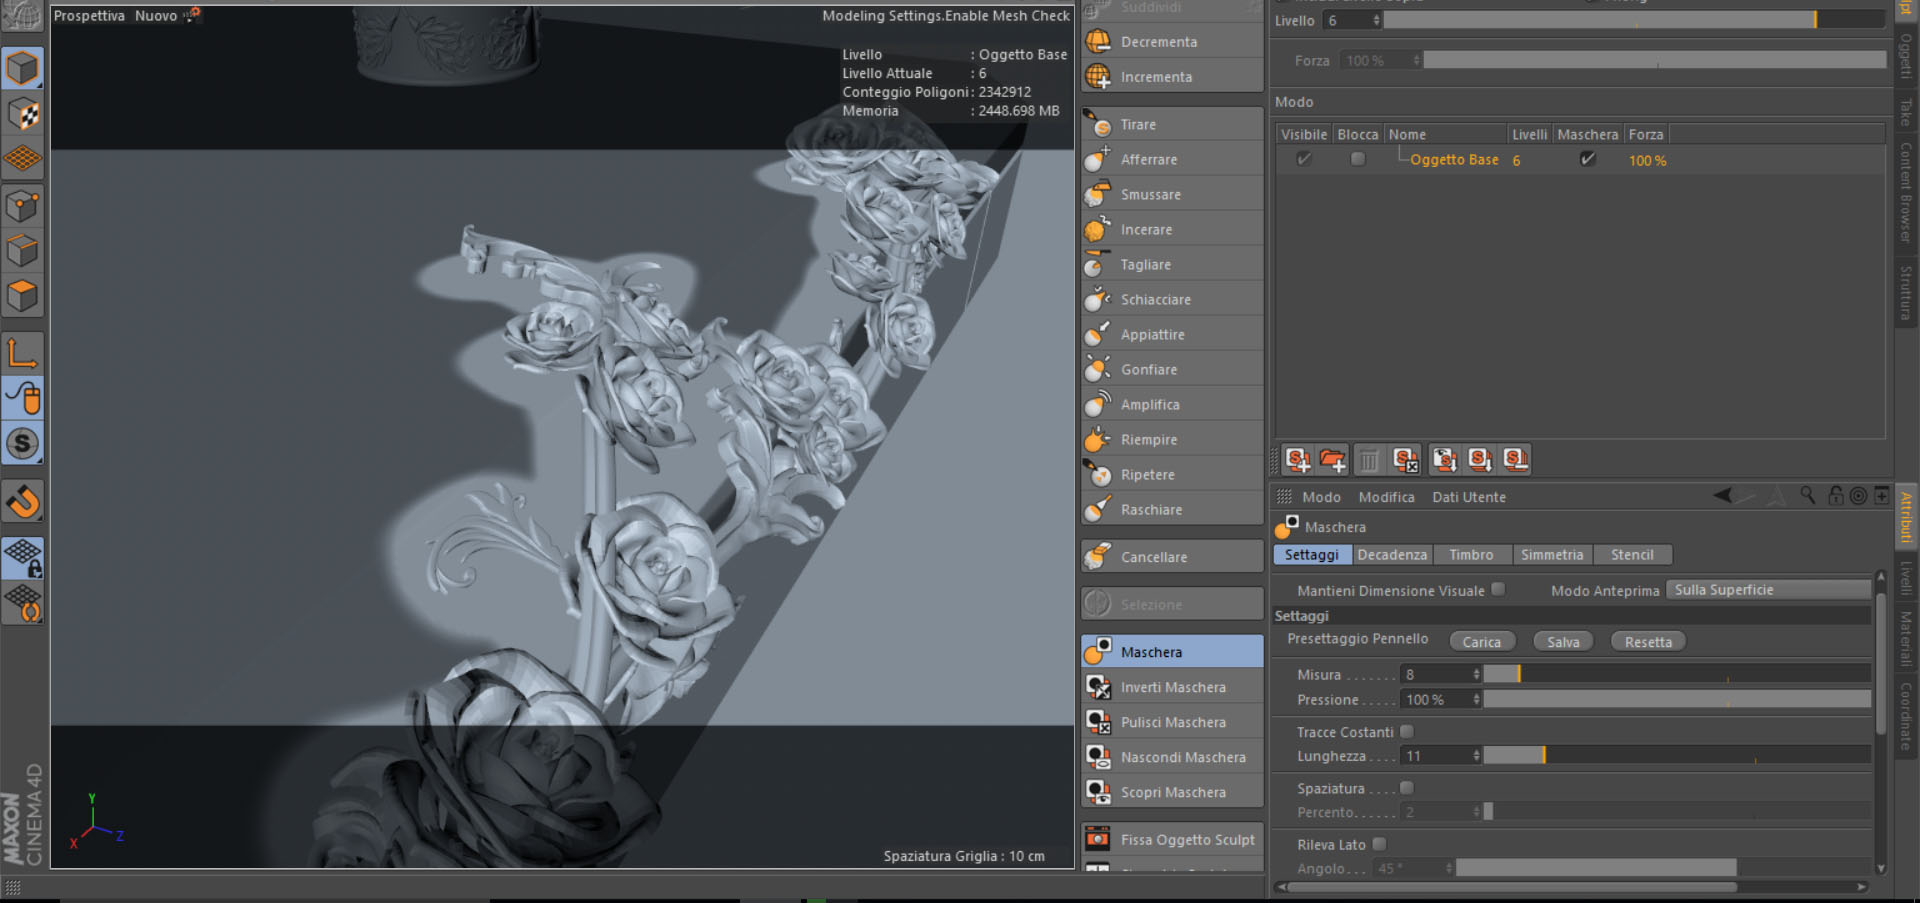Screen dimensions: 1920x903
Task: Go back with the attribute manager arrow
Action: 1724,496
